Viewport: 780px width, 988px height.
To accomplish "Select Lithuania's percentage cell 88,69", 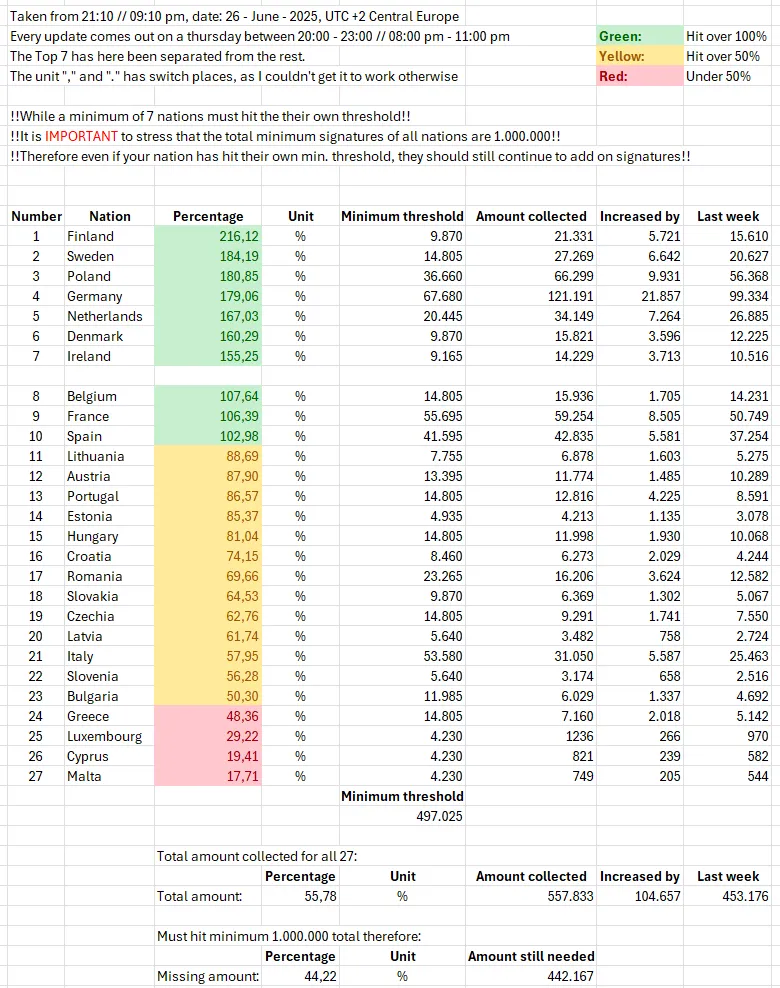I will tap(208, 456).
